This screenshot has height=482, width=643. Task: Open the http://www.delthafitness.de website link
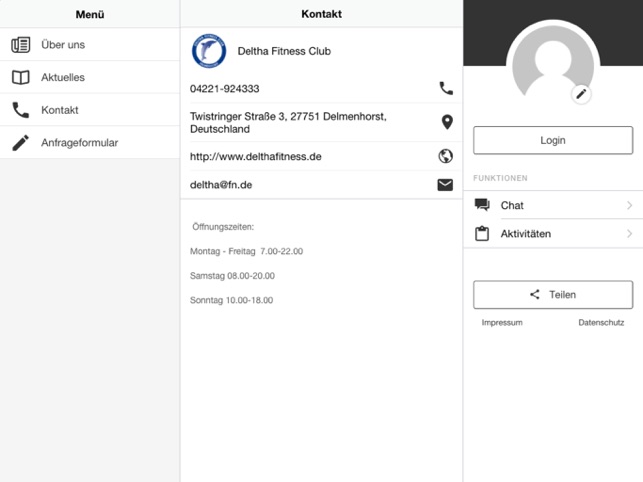point(255,157)
